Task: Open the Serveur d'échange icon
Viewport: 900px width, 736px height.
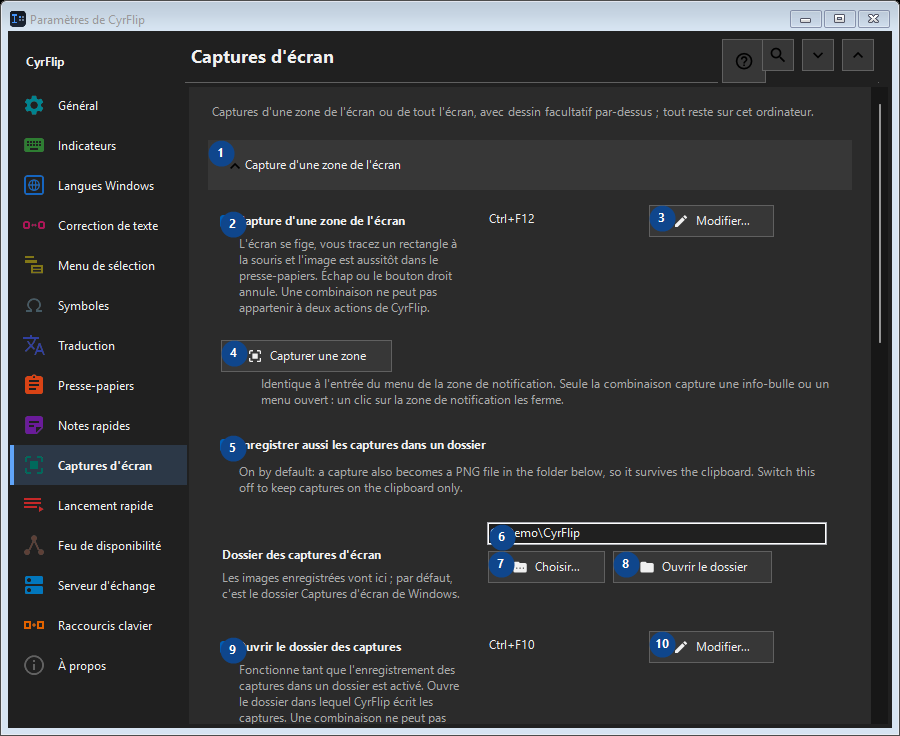Action: coord(34,586)
